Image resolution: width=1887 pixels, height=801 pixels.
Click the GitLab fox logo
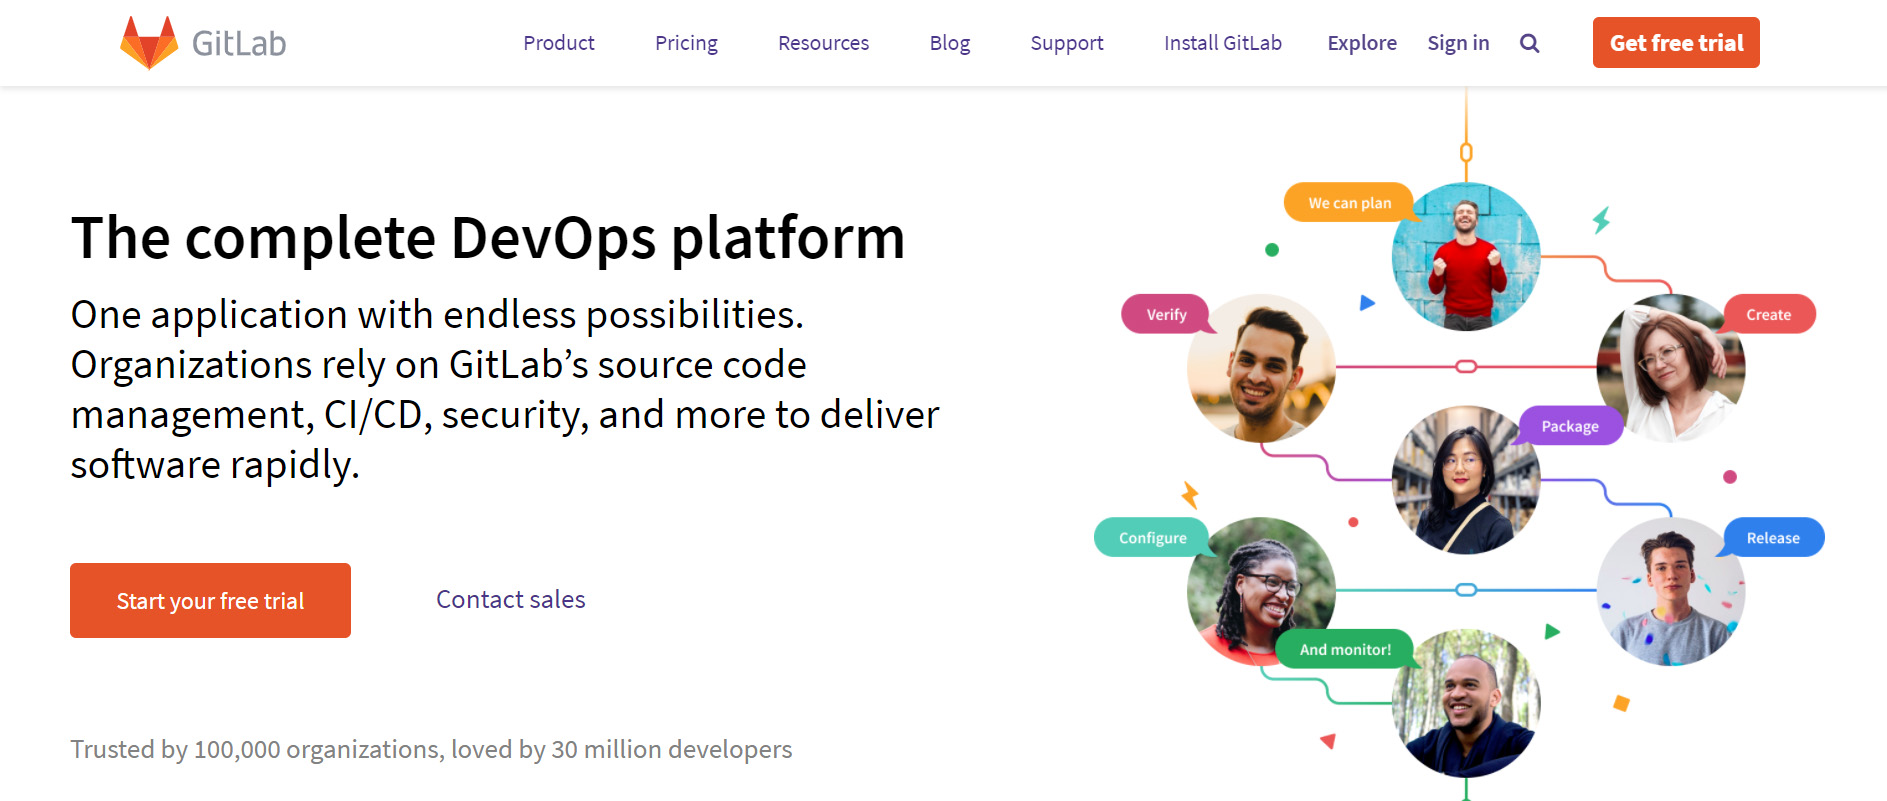(x=149, y=43)
